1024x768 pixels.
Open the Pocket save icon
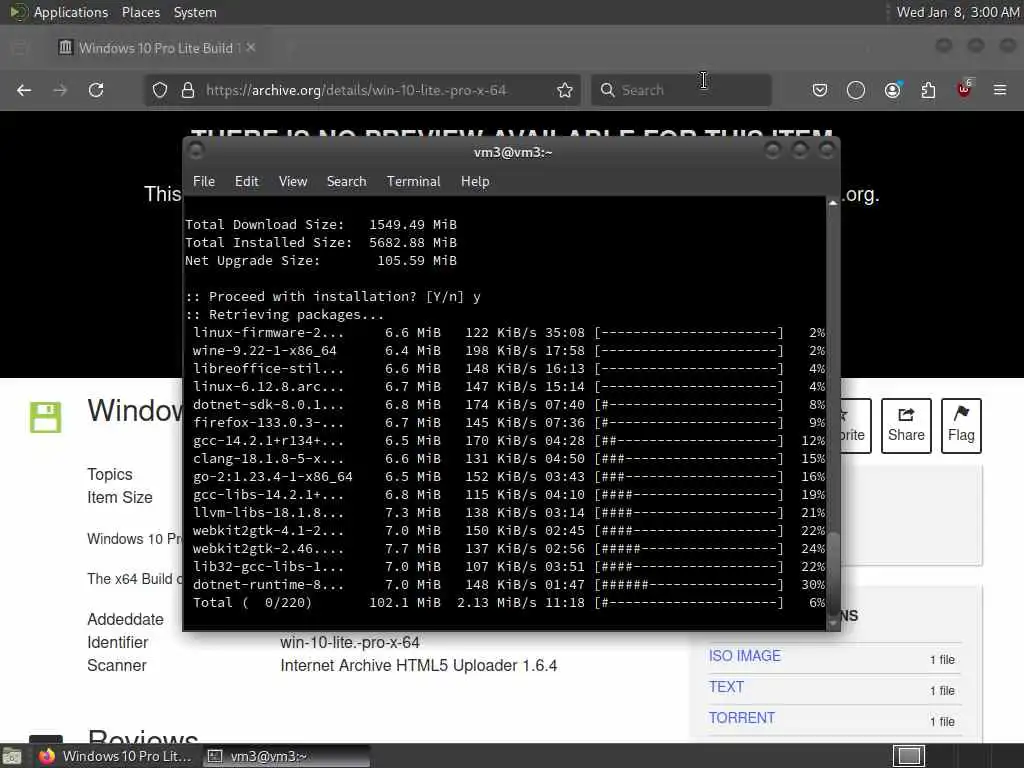820,90
